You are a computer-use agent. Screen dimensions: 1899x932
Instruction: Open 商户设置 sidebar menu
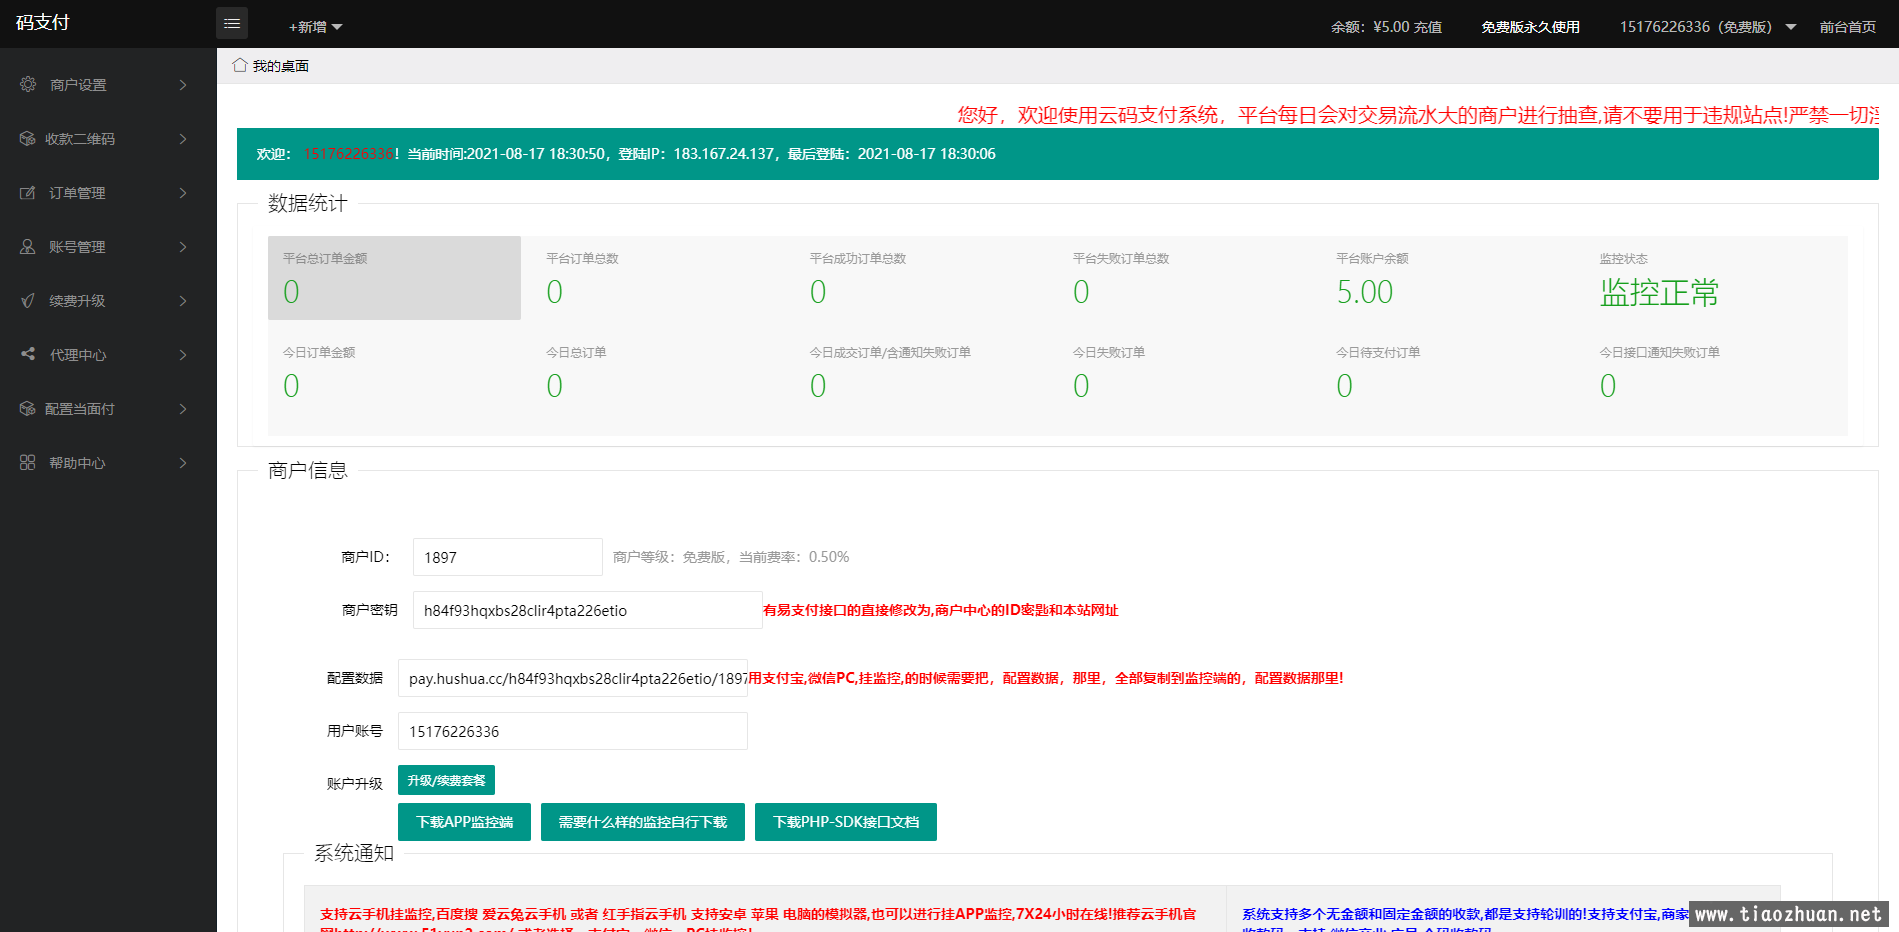click(108, 85)
